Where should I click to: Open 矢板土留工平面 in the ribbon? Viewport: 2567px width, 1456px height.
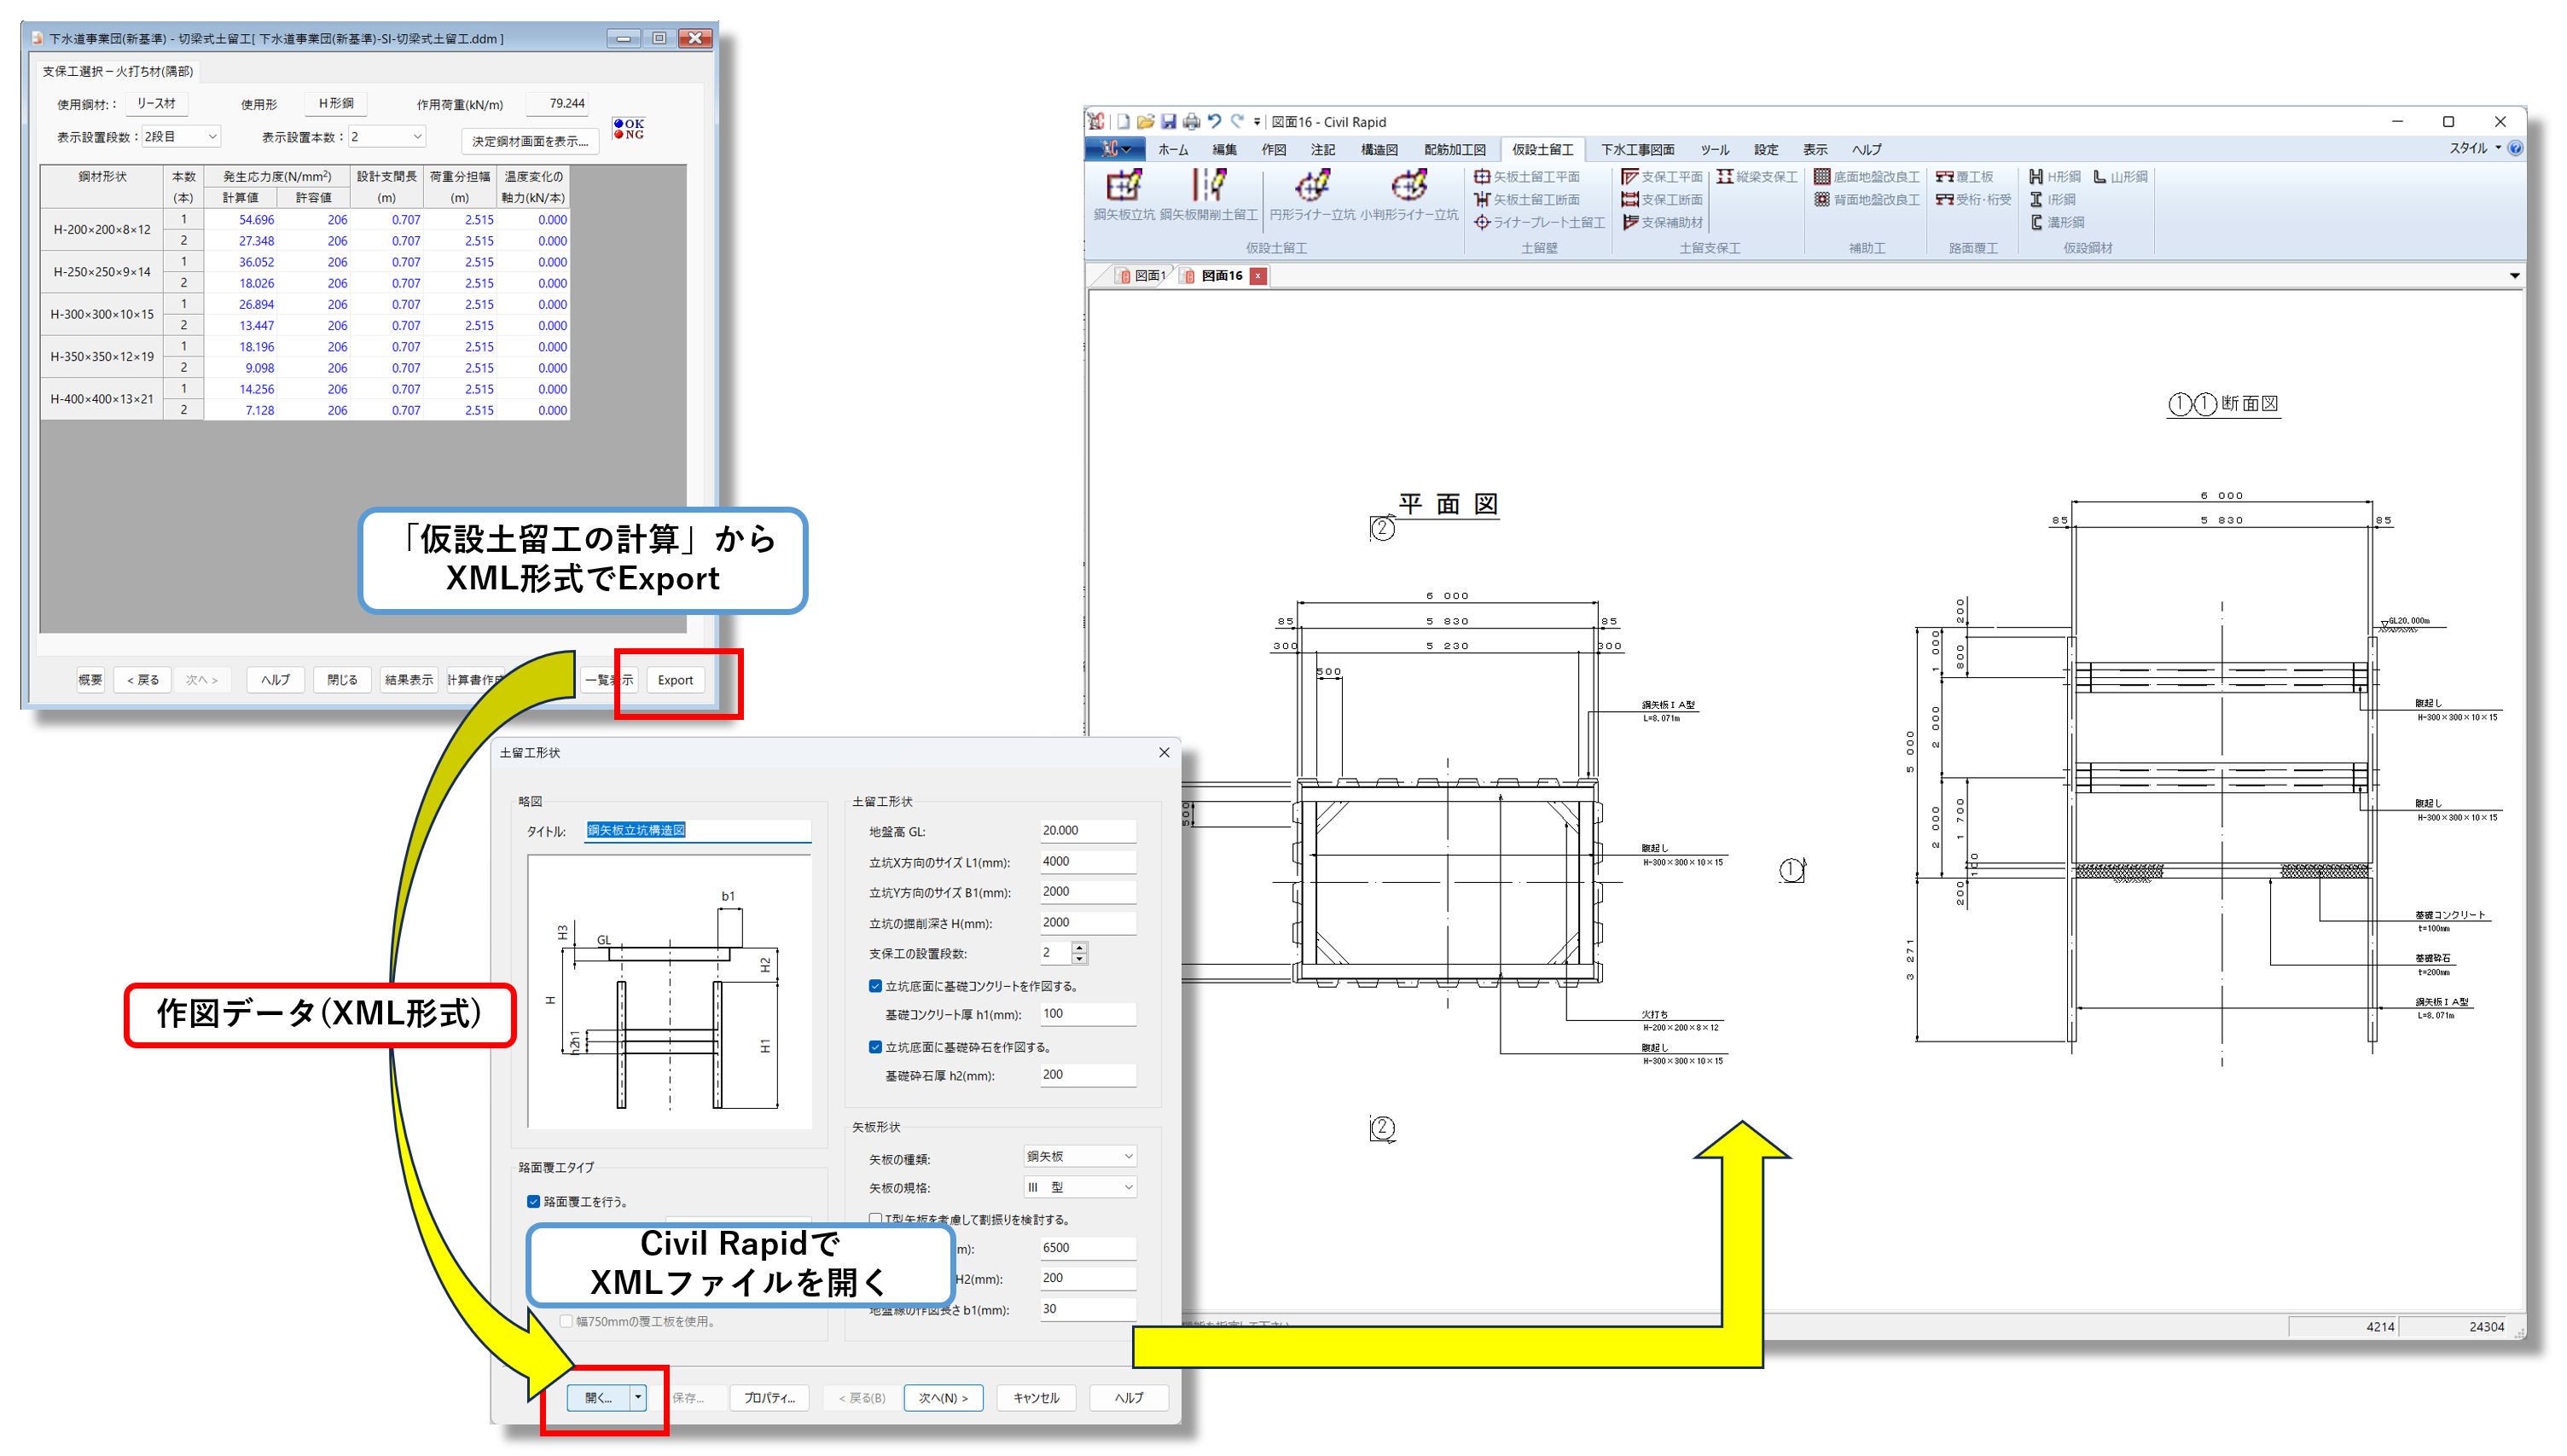[1527, 177]
